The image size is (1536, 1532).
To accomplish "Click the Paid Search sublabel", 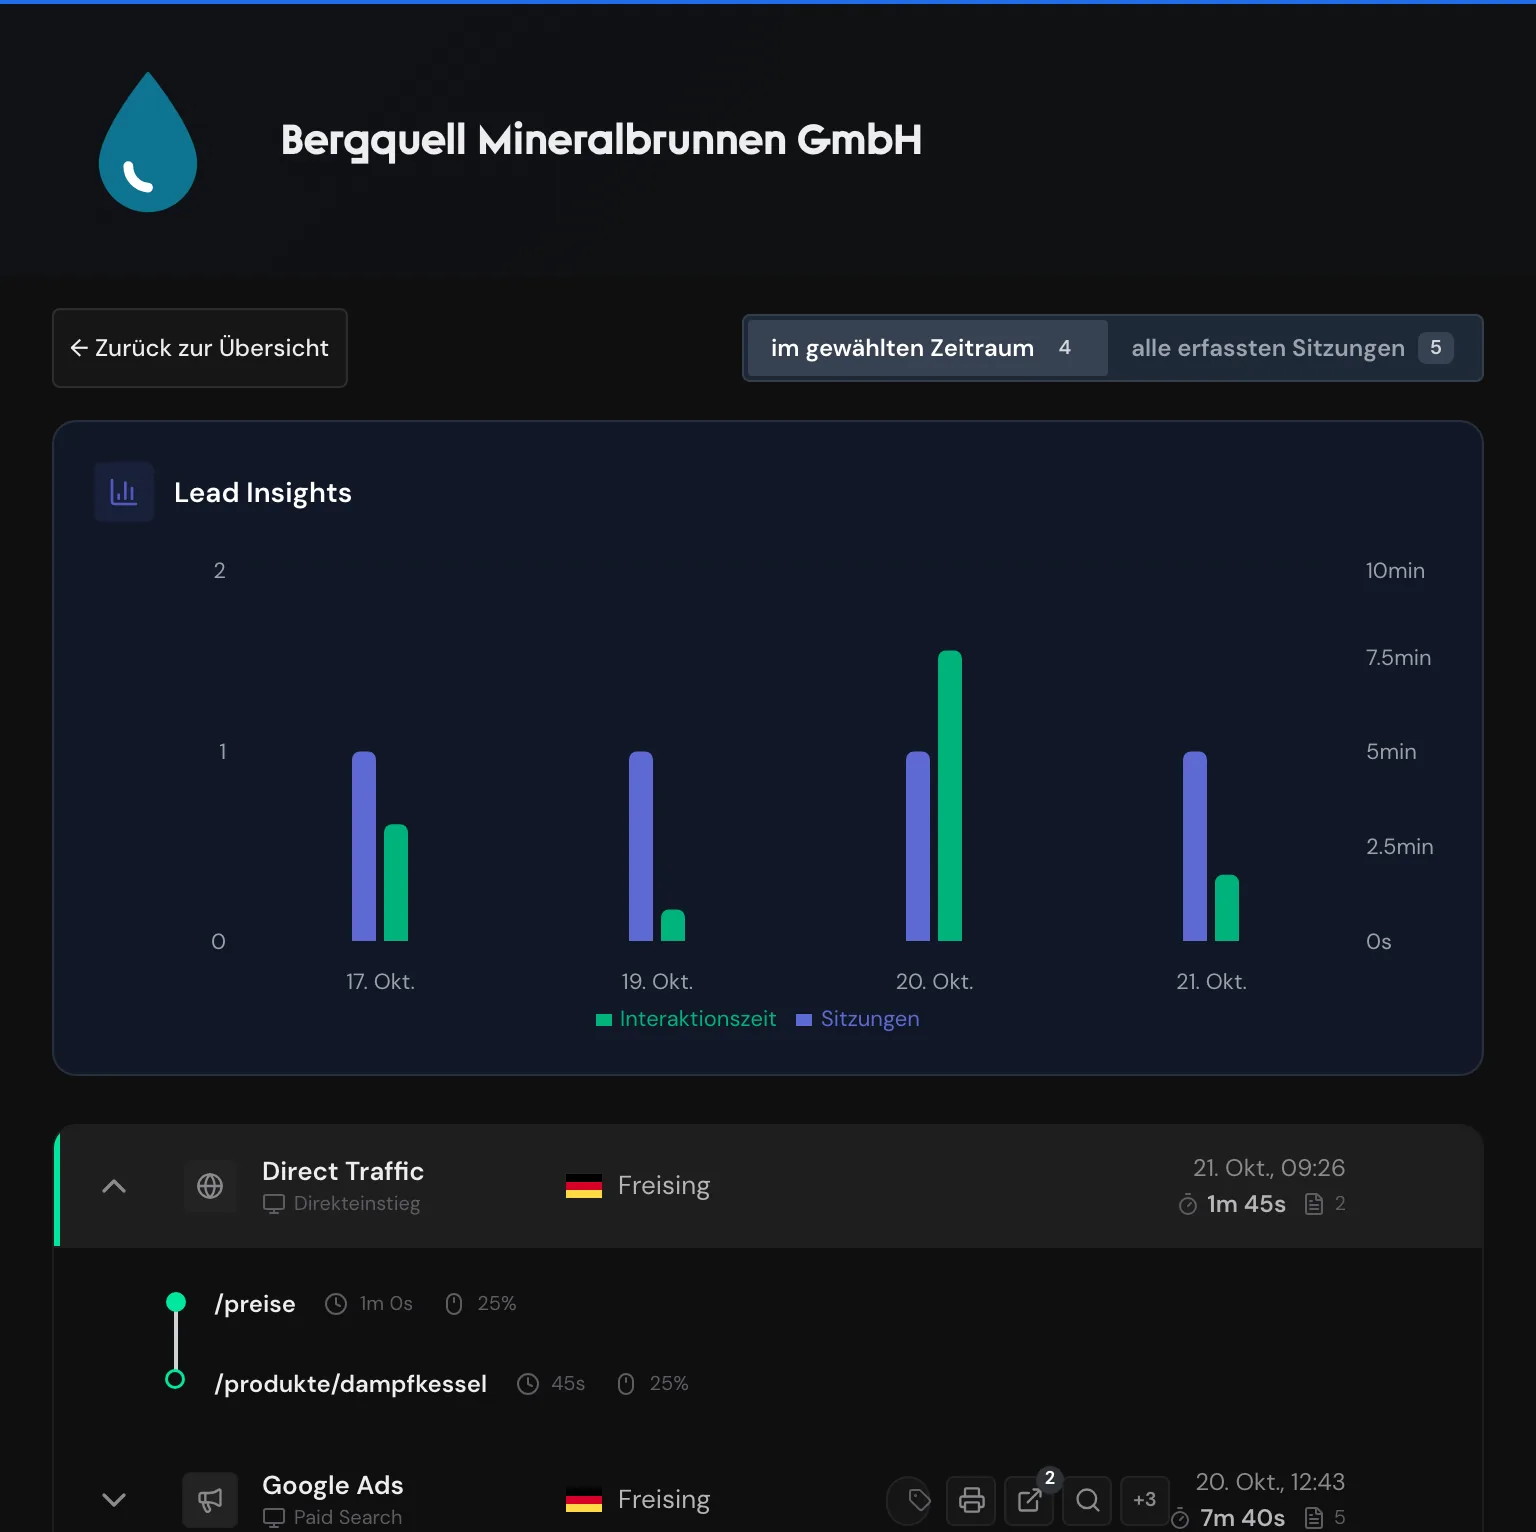I will [x=348, y=1518].
